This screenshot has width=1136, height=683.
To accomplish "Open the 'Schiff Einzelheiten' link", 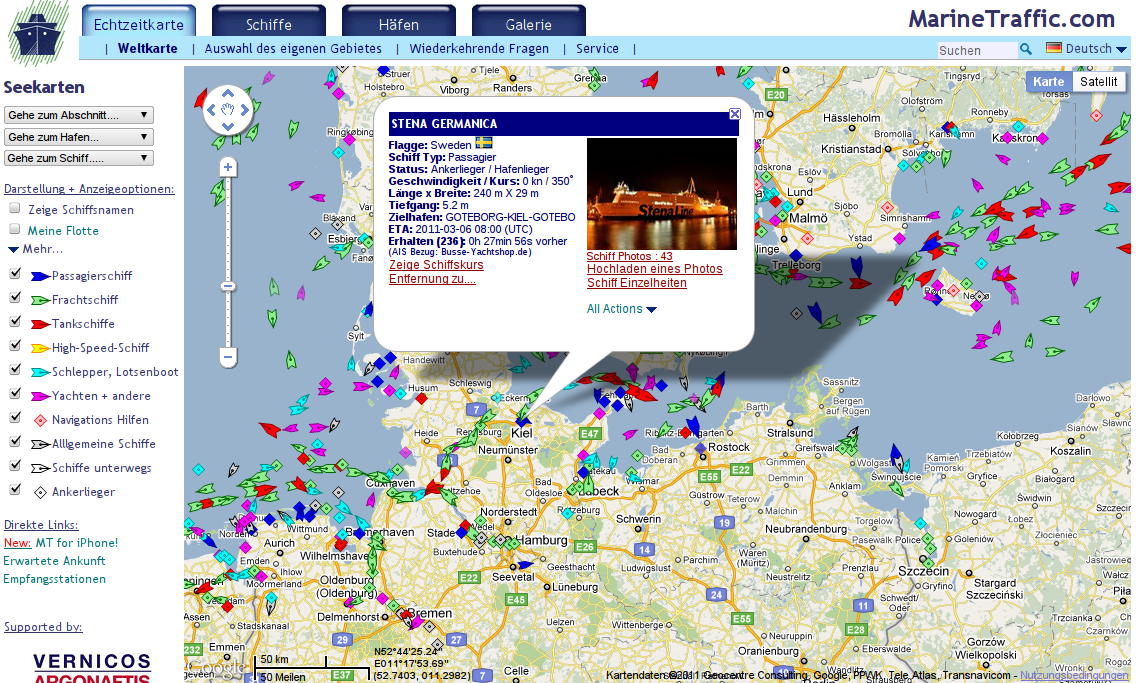I will (x=637, y=283).
